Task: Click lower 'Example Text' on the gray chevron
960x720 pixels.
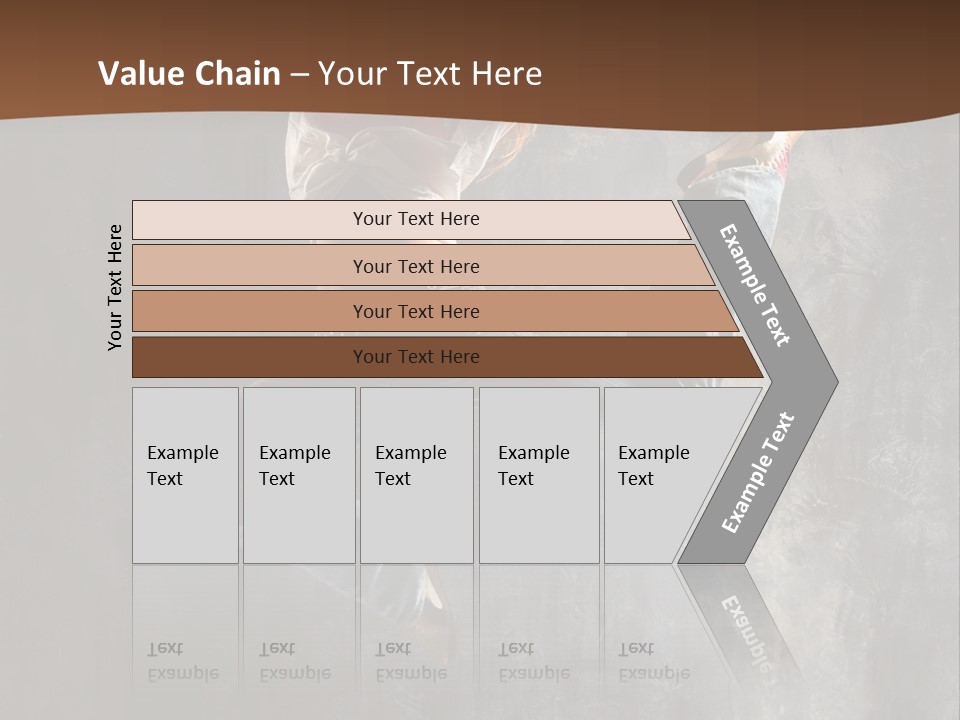Action: (757, 473)
